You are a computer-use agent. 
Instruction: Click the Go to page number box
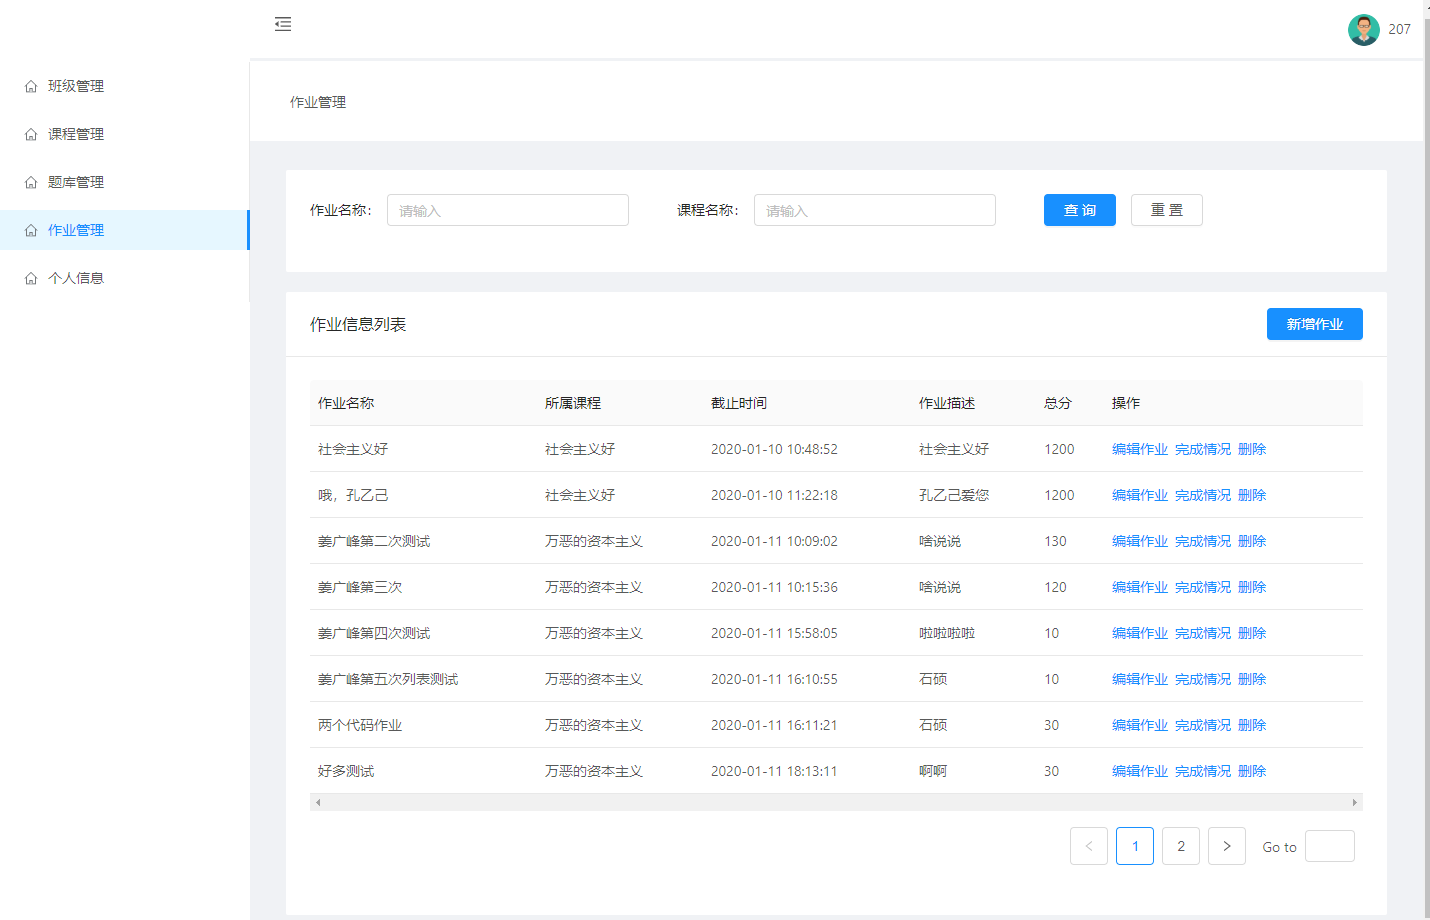tap(1329, 845)
